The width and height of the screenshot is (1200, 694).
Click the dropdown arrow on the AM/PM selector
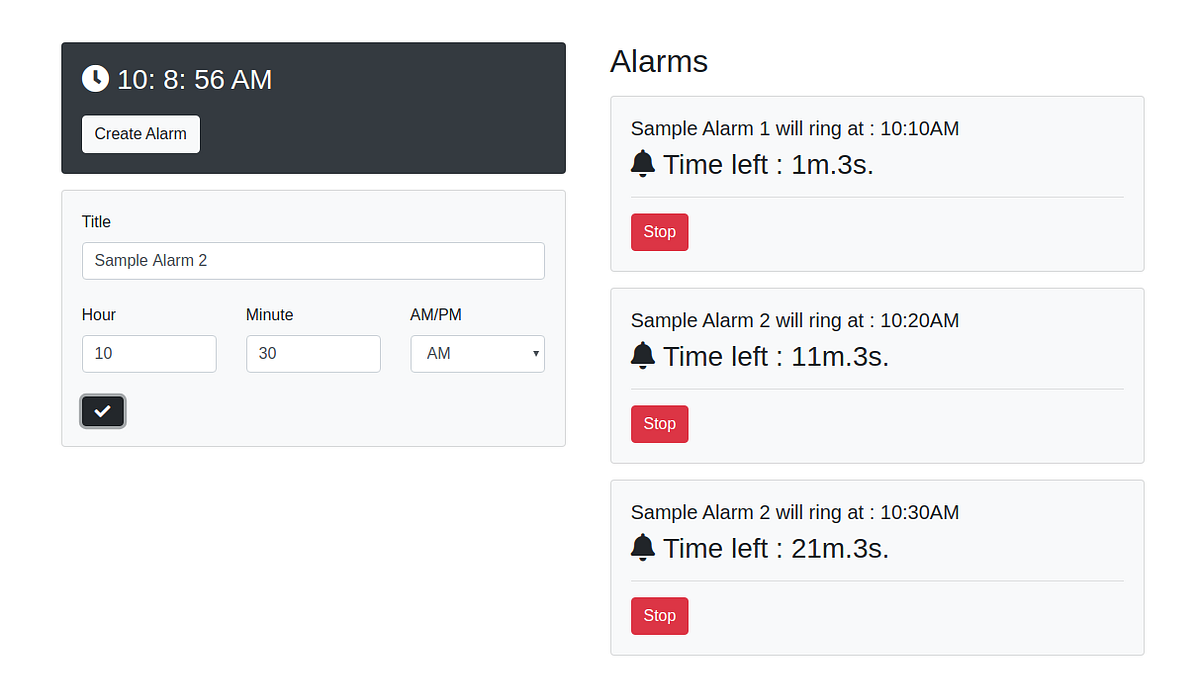(534, 353)
